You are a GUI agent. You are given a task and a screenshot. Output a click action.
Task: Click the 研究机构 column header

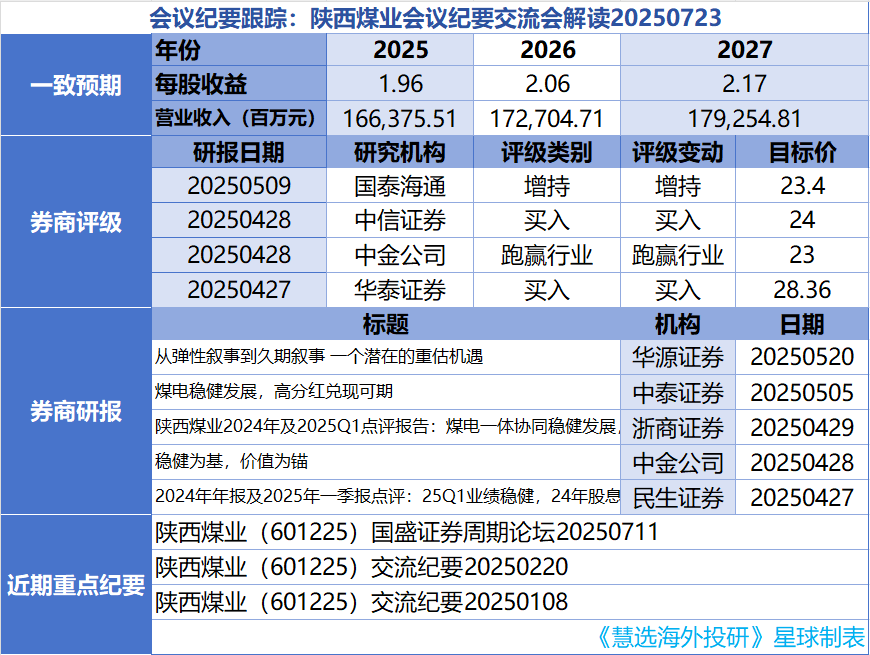click(x=400, y=153)
